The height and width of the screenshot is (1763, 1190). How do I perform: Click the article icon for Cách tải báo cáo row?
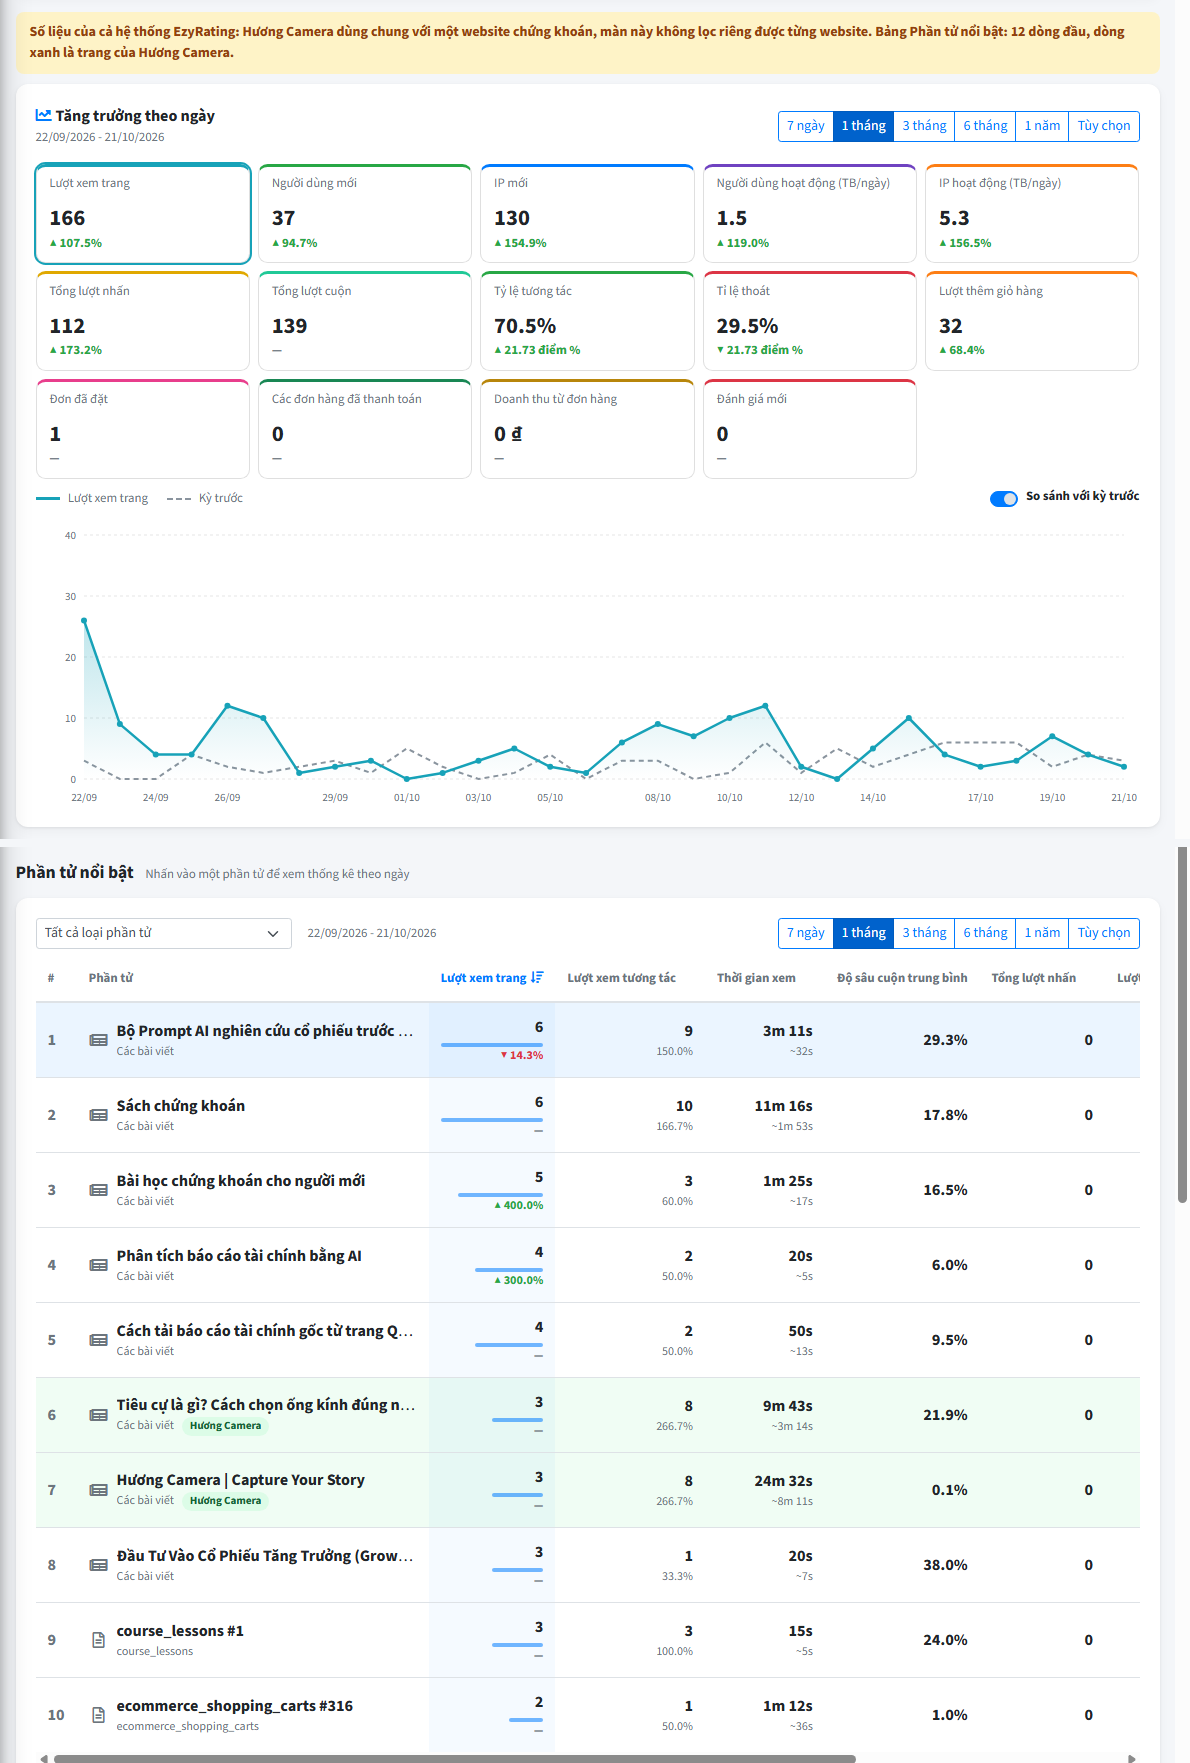[x=98, y=1340]
